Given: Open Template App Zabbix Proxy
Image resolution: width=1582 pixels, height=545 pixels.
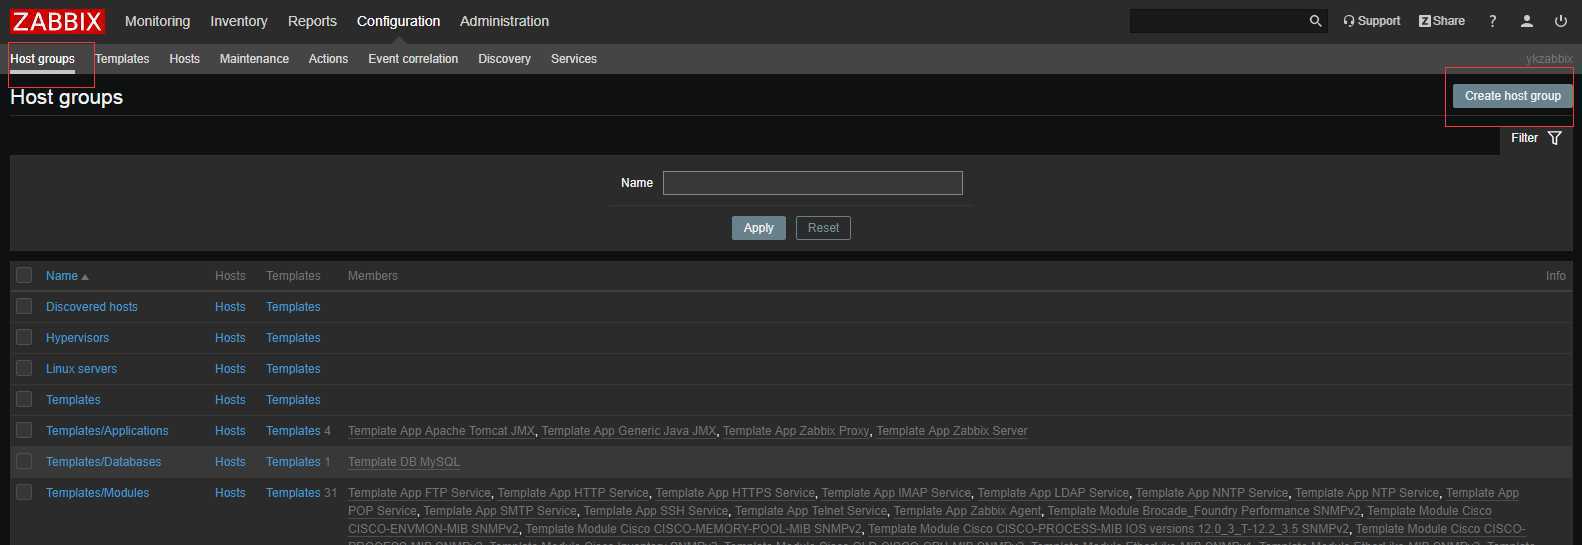Looking at the screenshot, I should click(x=796, y=431).
